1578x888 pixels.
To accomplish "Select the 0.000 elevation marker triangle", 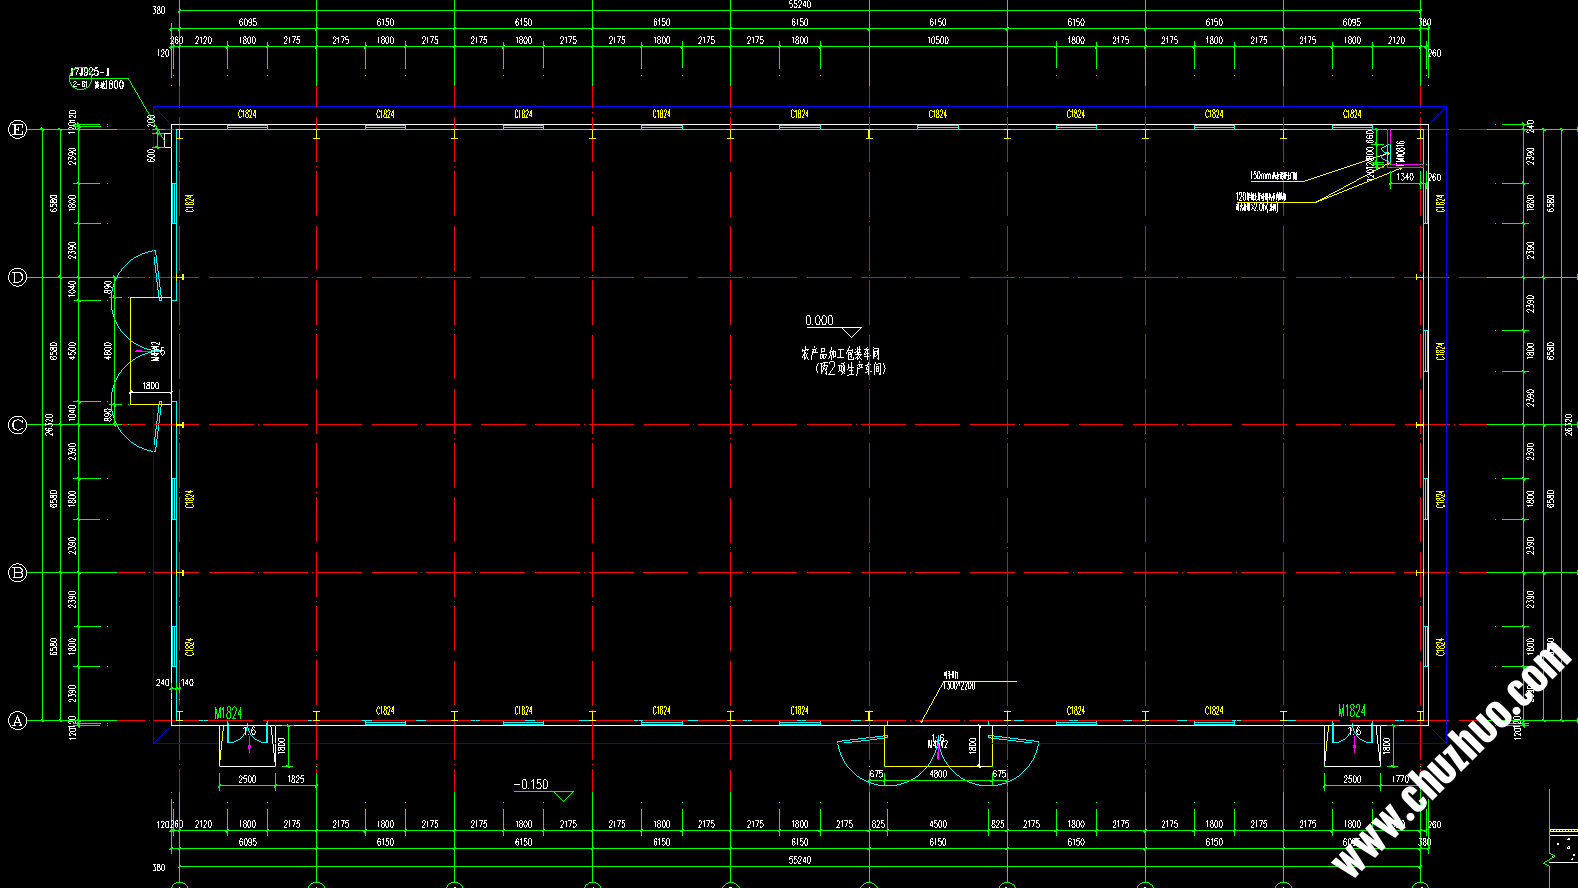I will [x=851, y=331].
